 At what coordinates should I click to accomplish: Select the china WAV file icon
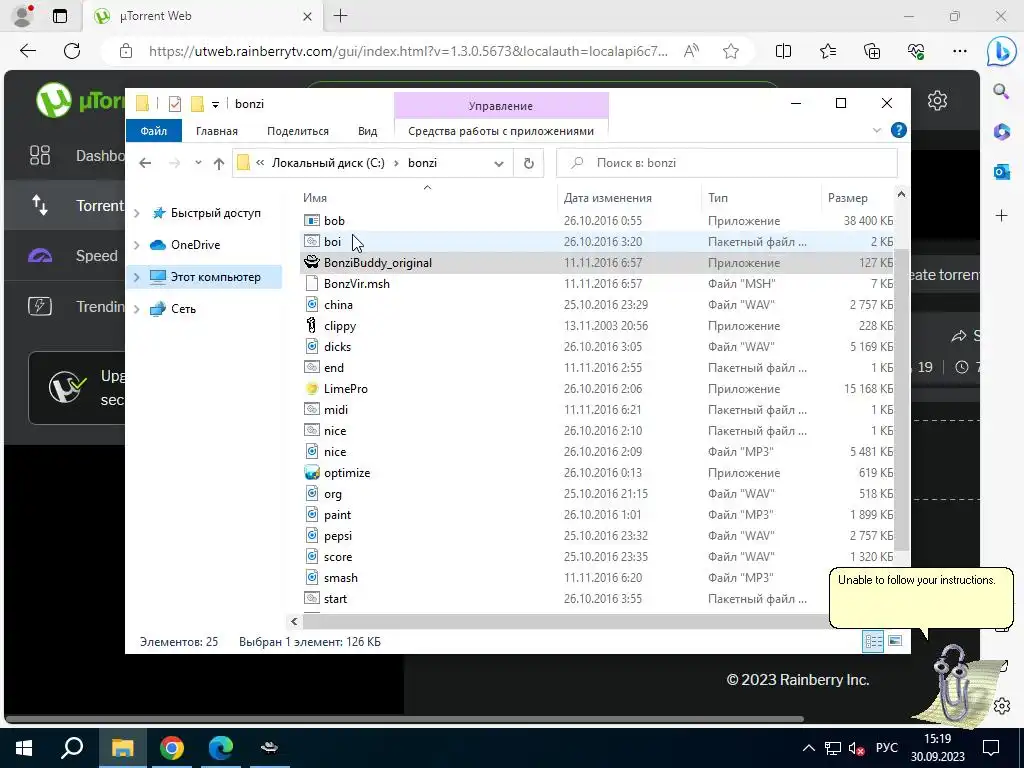coord(312,304)
